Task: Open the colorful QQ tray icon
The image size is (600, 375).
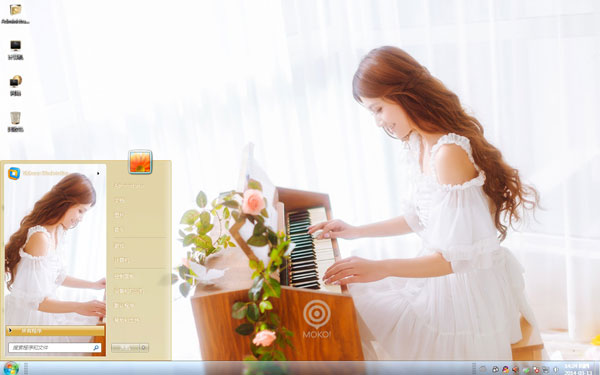Action: 506,370
